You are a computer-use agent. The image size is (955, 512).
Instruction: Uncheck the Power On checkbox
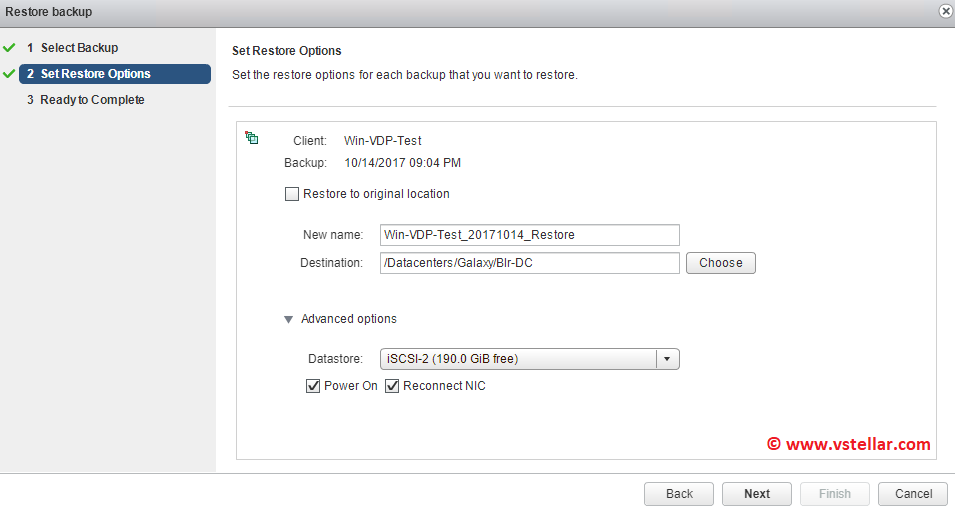tap(313, 386)
